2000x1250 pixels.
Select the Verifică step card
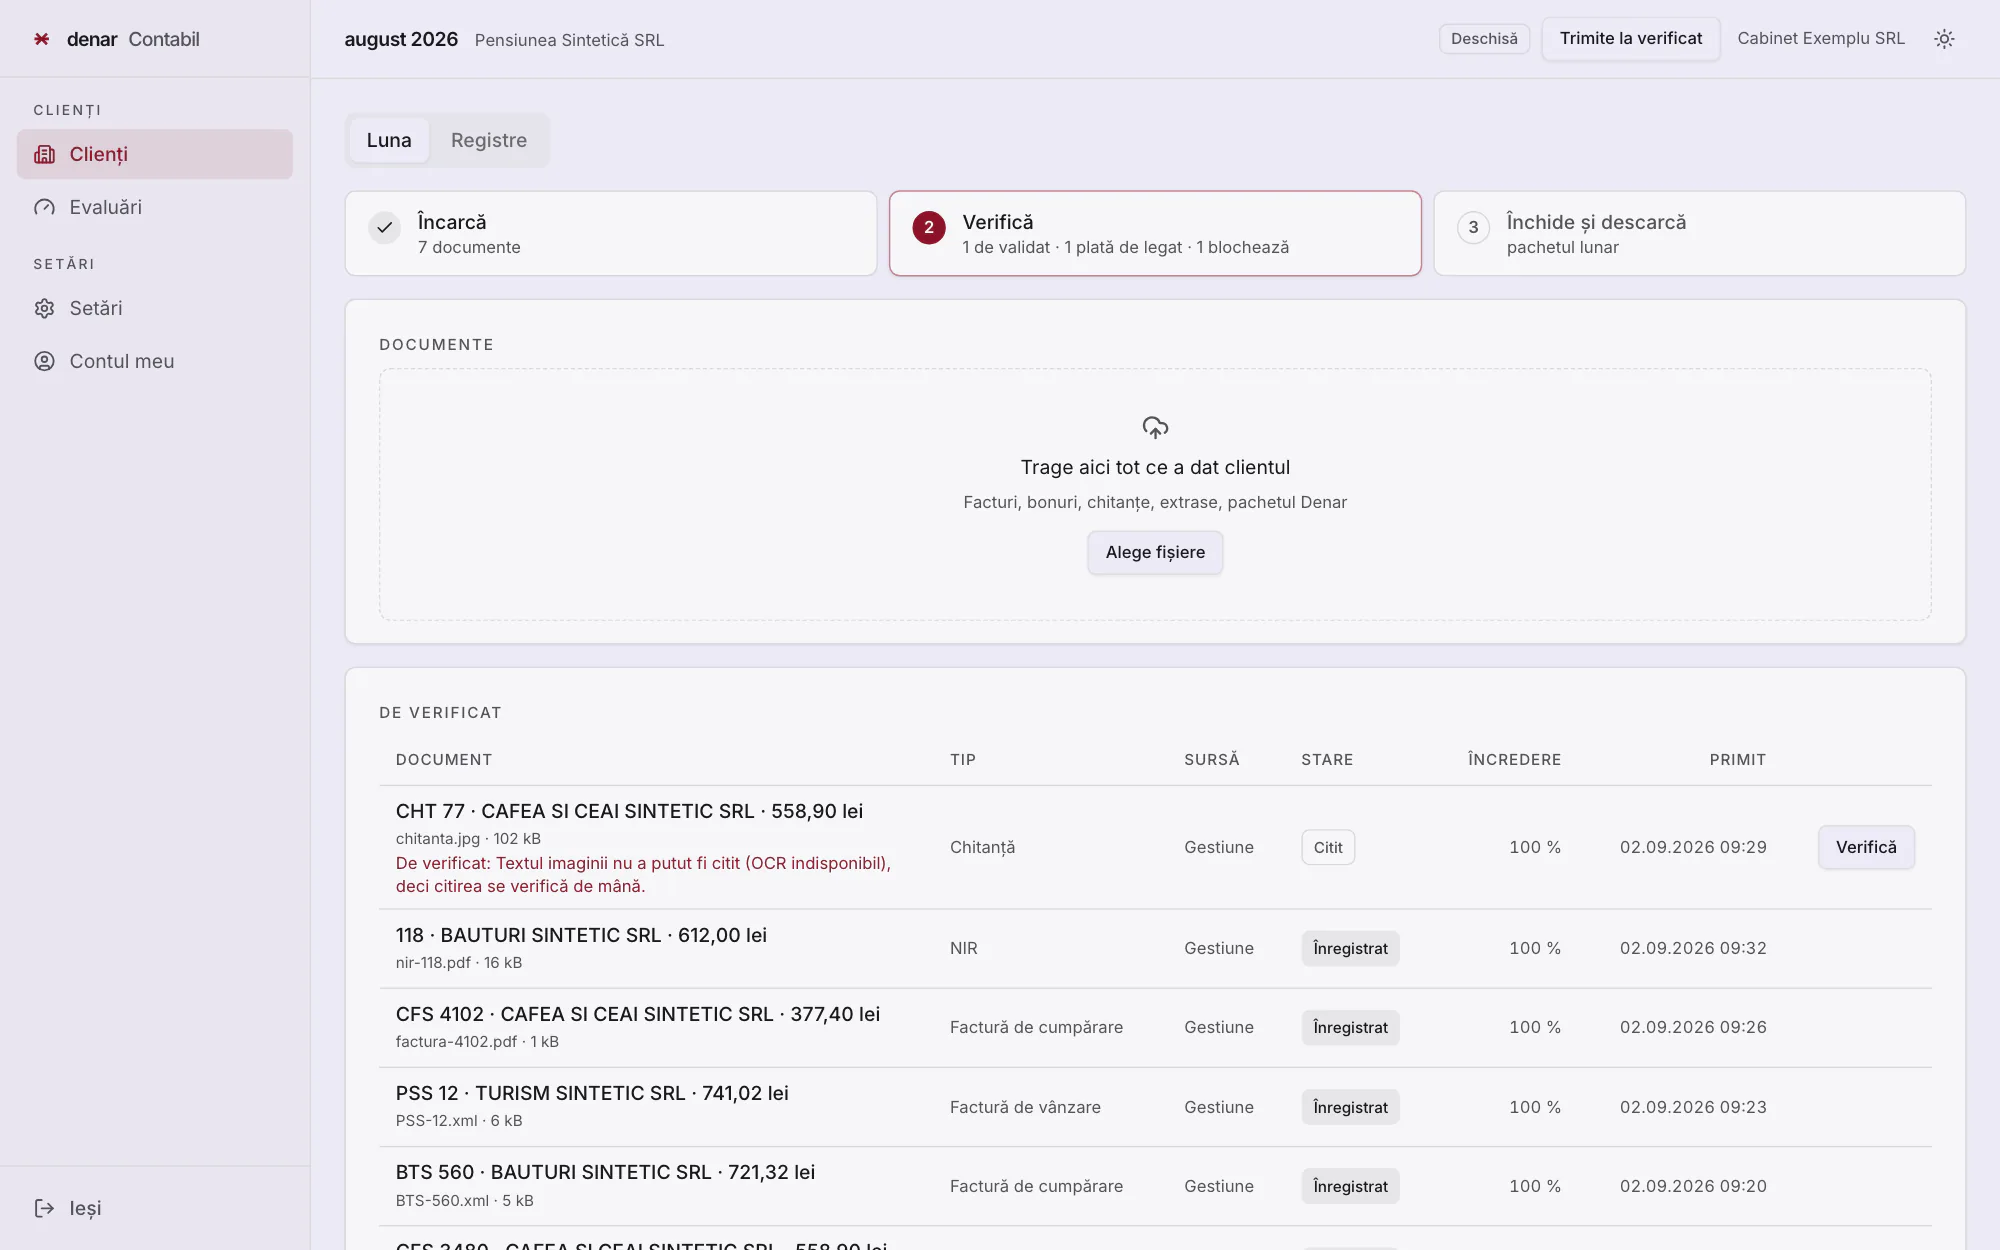[1155, 233]
